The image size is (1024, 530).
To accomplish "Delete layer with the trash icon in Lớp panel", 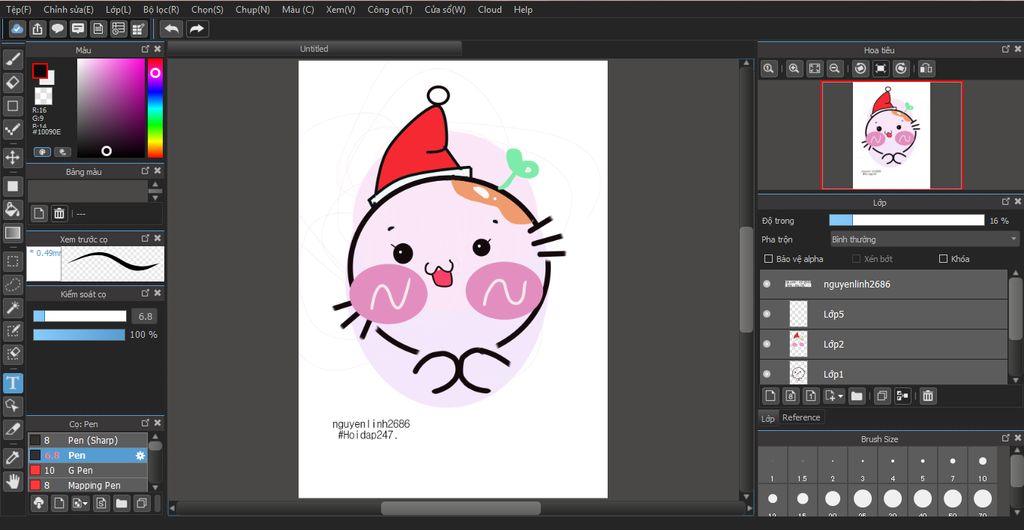I will click(x=927, y=396).
